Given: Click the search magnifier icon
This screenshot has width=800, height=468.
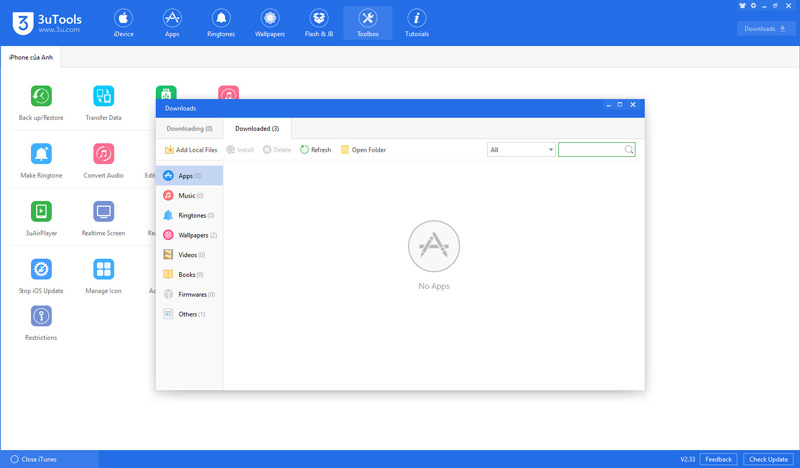Looking at the screenshot, I should tap(629, 150).
